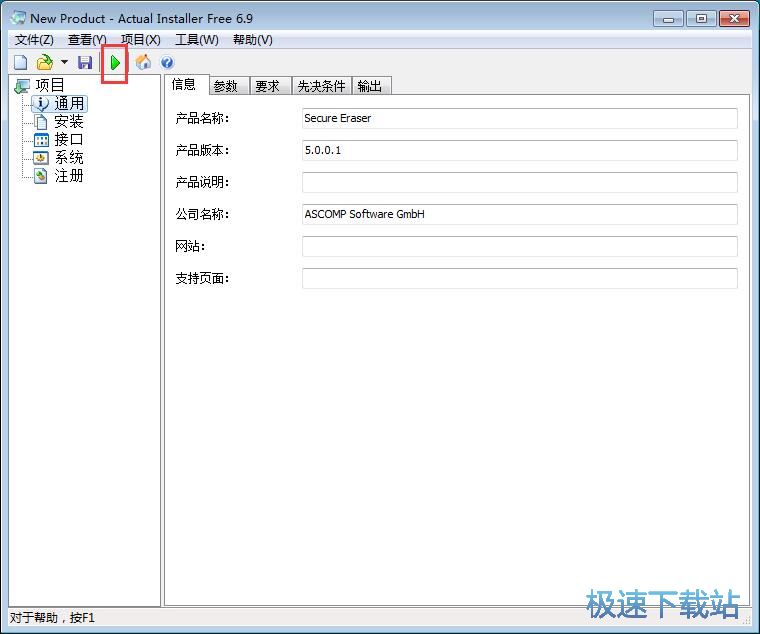Click the empty 网站 input field
Viewport: 760px width, 634px height.
(x=520, y=246)
